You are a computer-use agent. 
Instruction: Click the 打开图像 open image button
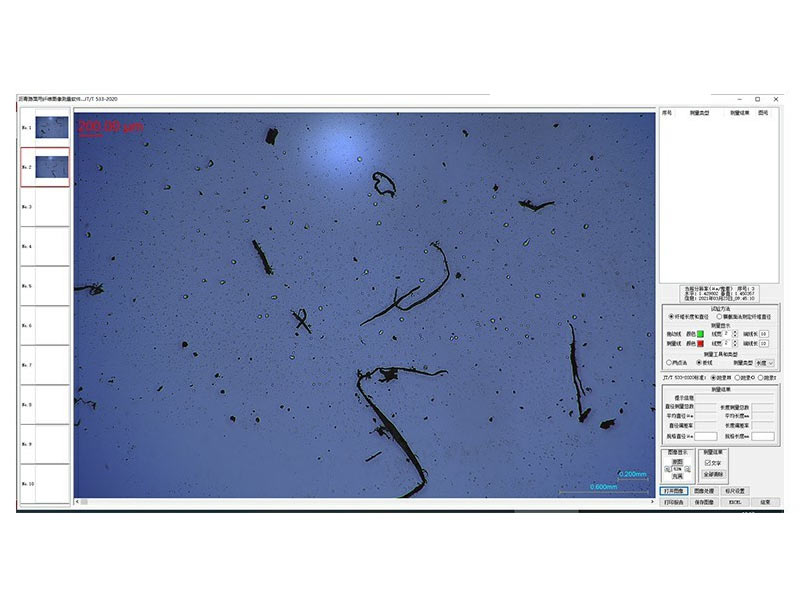[674, 491]
